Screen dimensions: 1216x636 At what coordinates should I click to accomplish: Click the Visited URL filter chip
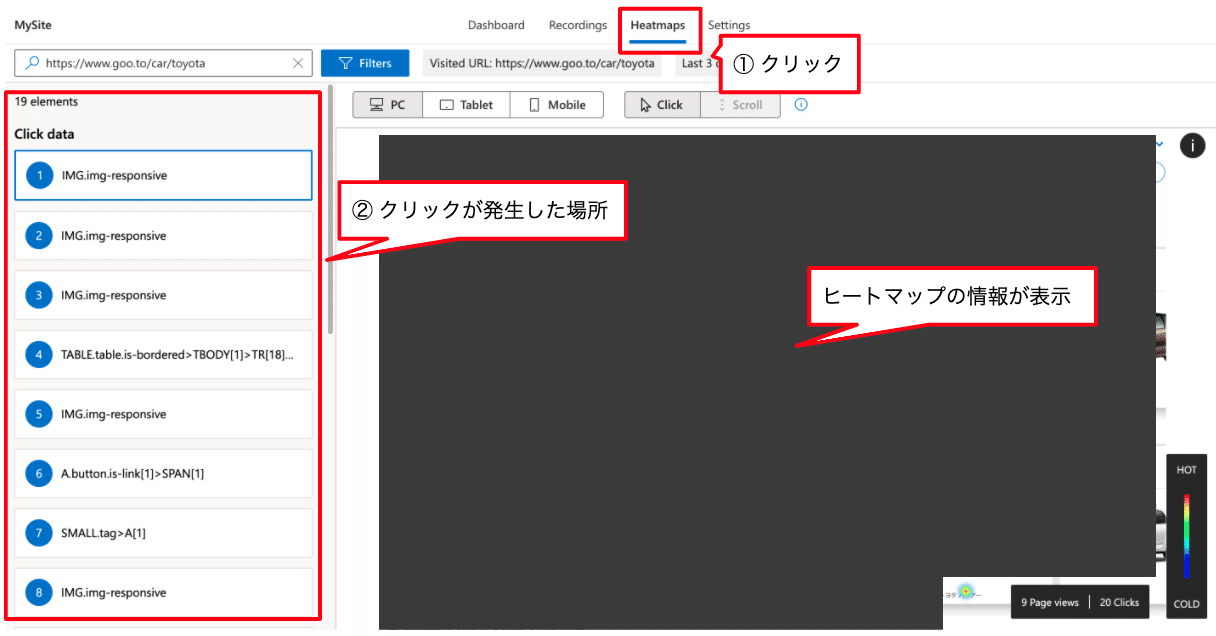point(542,63)
